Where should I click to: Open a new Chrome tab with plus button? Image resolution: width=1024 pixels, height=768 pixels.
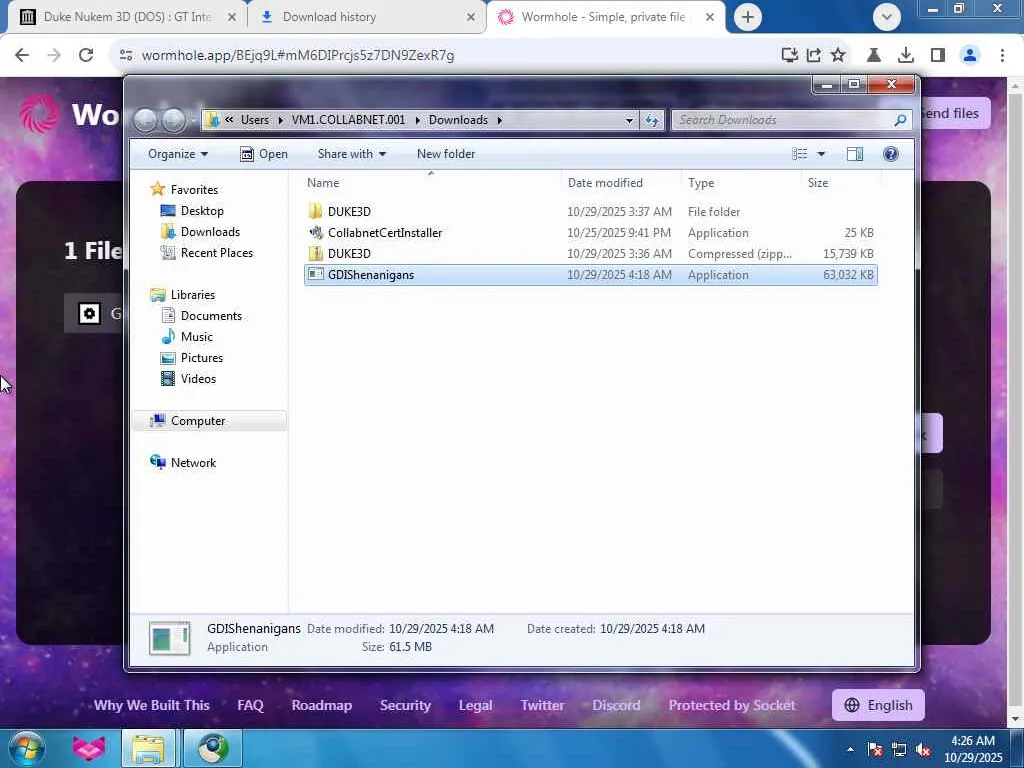pyautogui.click(x=748, y=17)
